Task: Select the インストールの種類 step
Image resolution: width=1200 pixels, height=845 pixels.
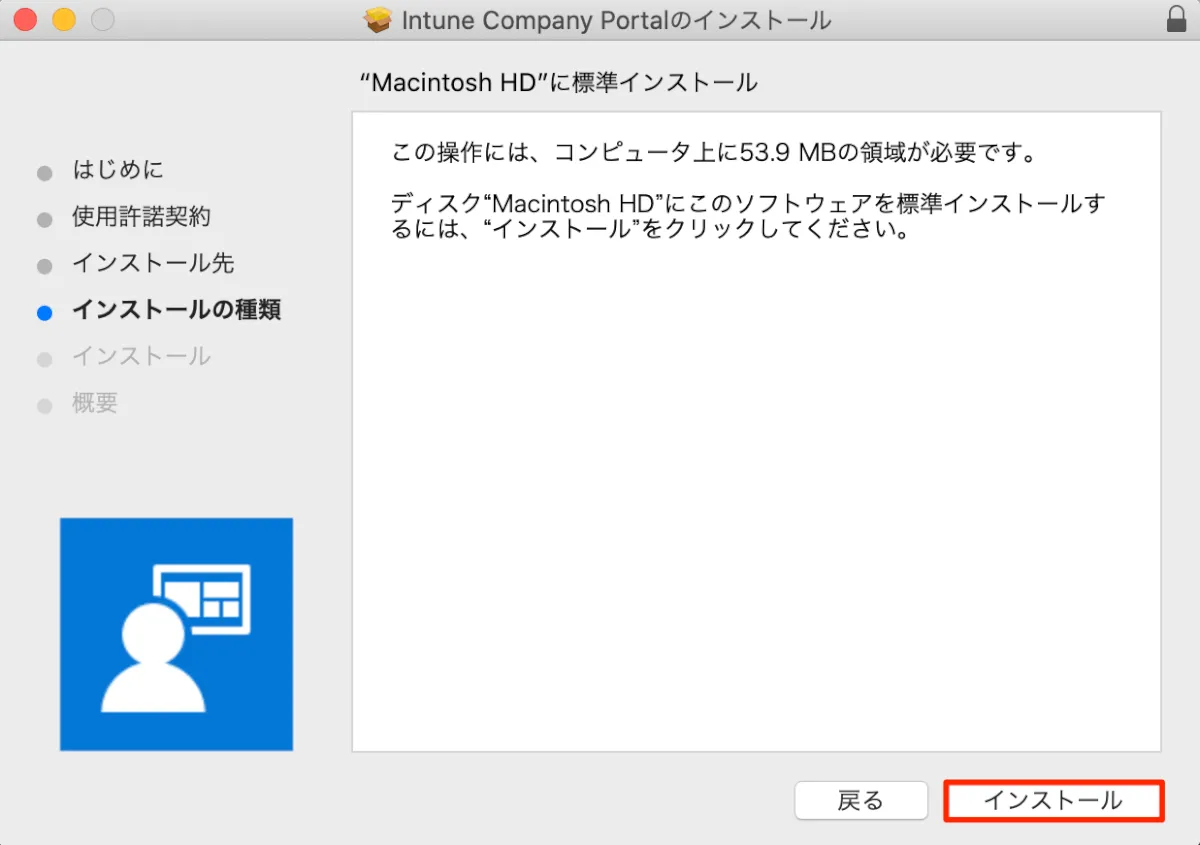Action: click(x=176, y=311)
